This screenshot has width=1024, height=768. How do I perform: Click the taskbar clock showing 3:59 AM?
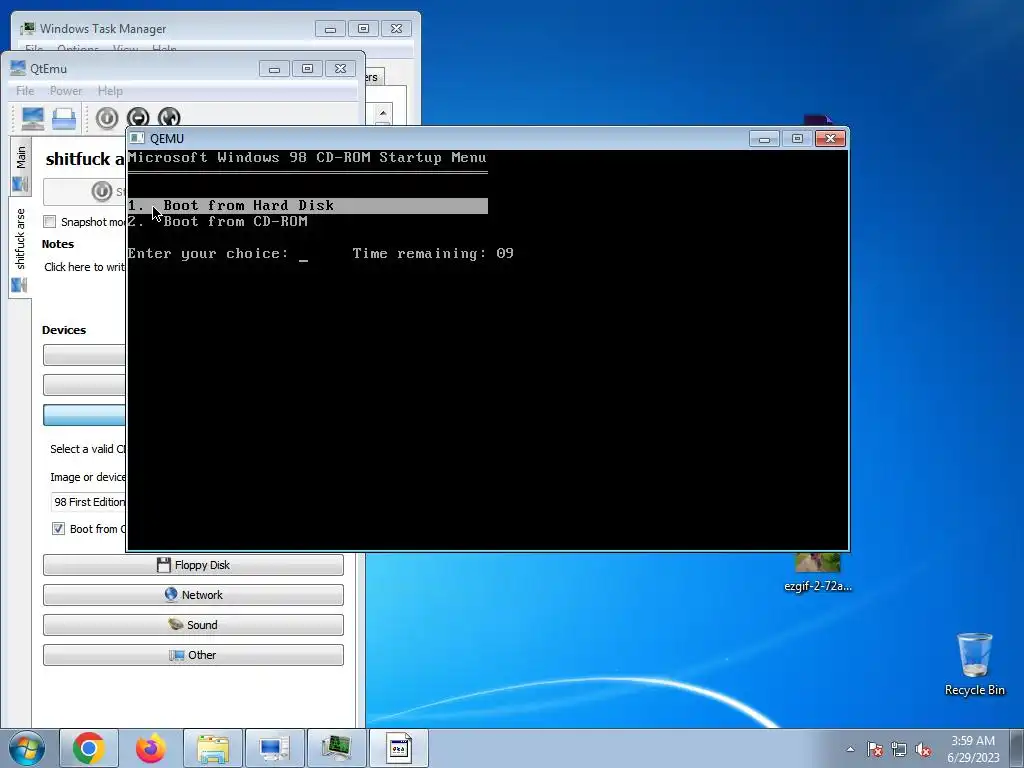click(x=973, y=749)
